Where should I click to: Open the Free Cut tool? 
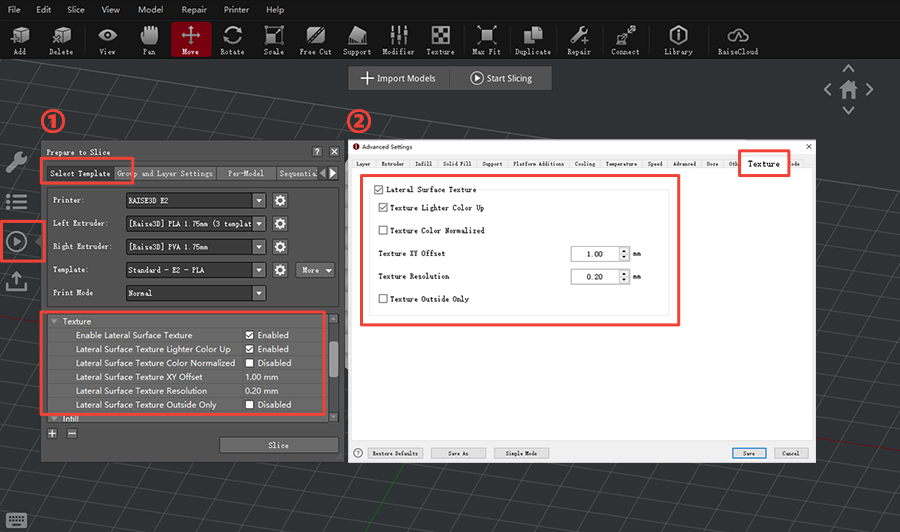coord(315,40)
